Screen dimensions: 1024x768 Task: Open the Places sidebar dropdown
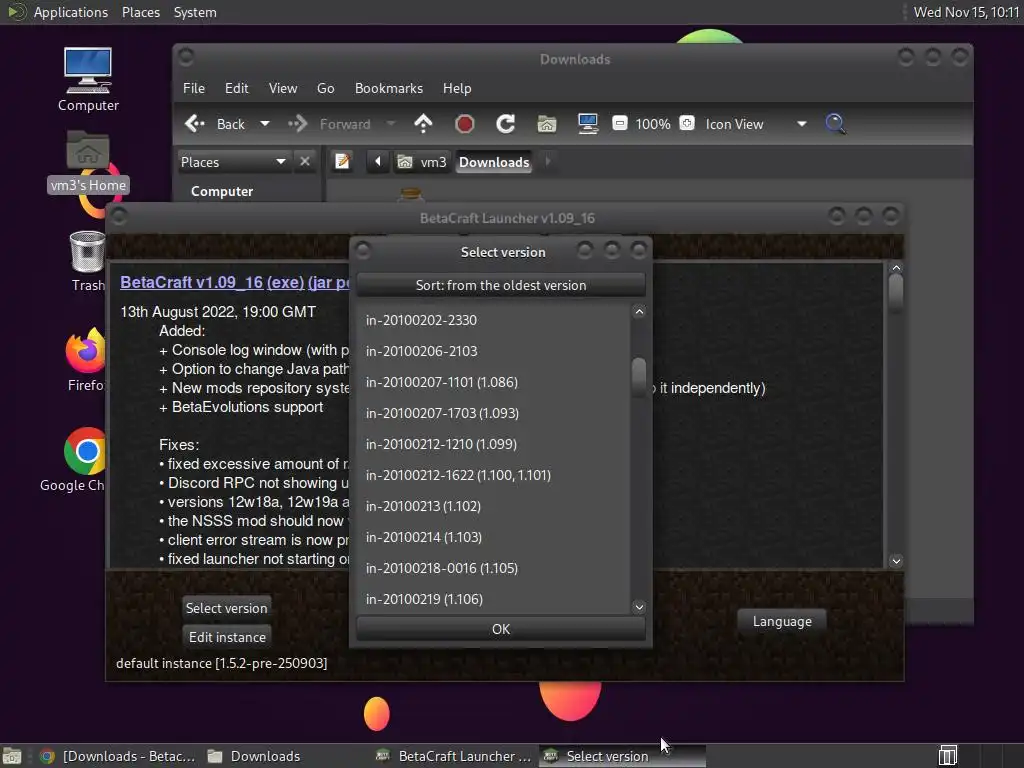point(233,162)
